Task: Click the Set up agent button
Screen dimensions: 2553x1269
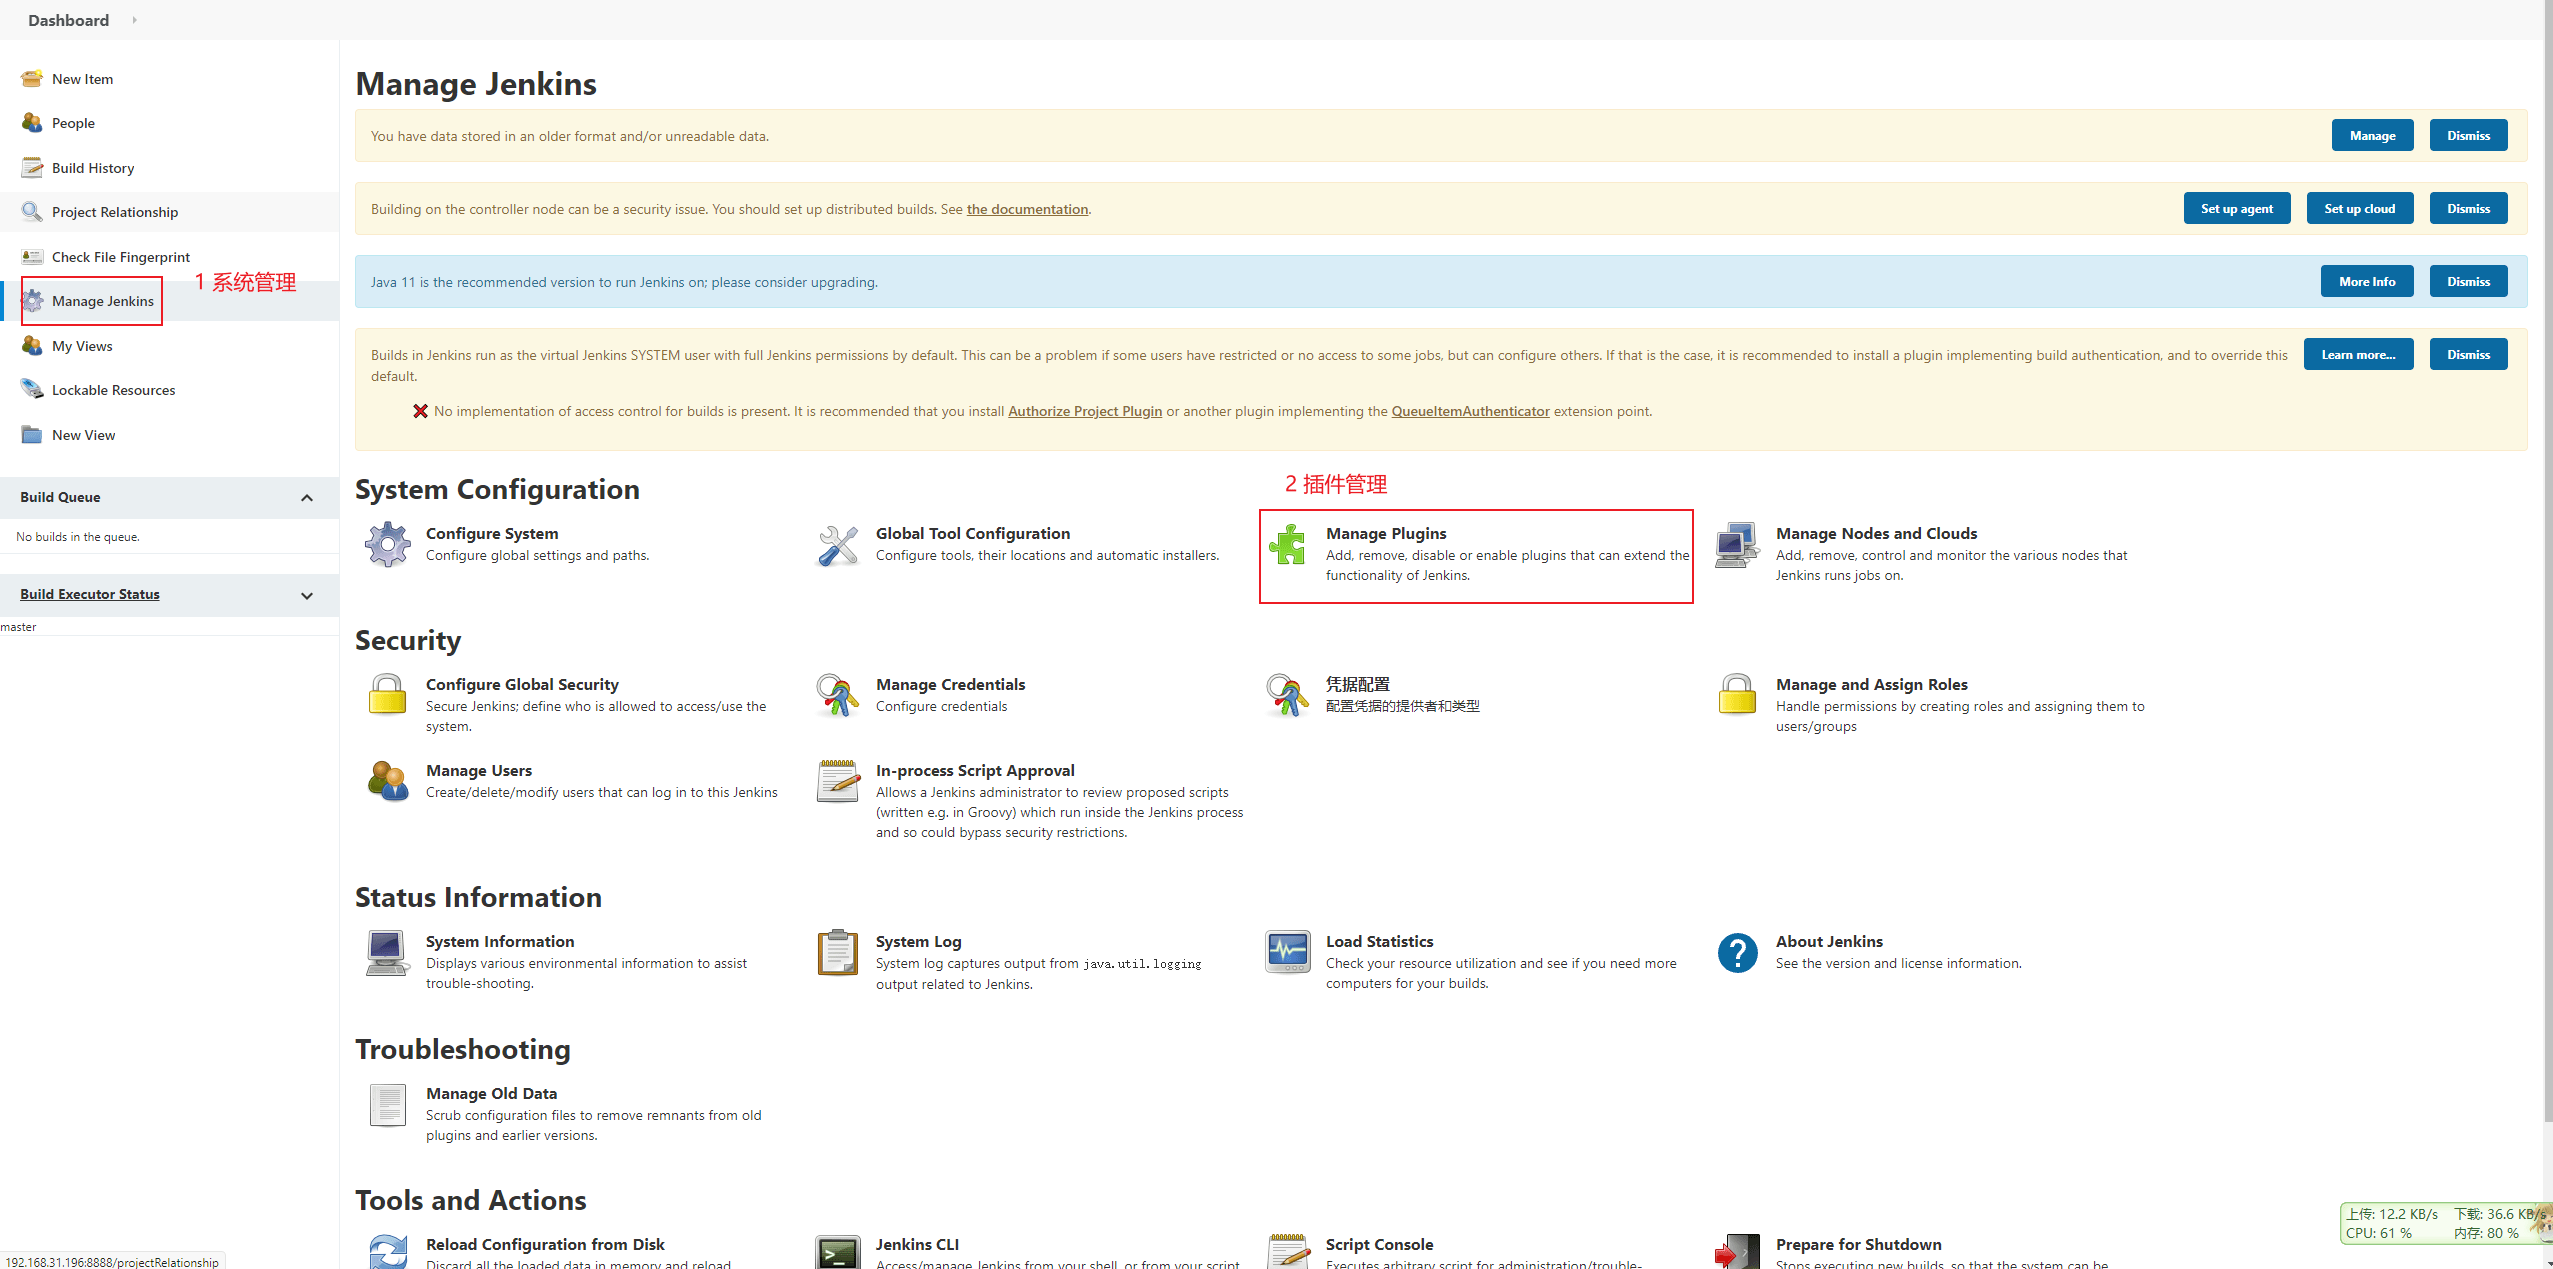Action: [x=2236, y=209]
